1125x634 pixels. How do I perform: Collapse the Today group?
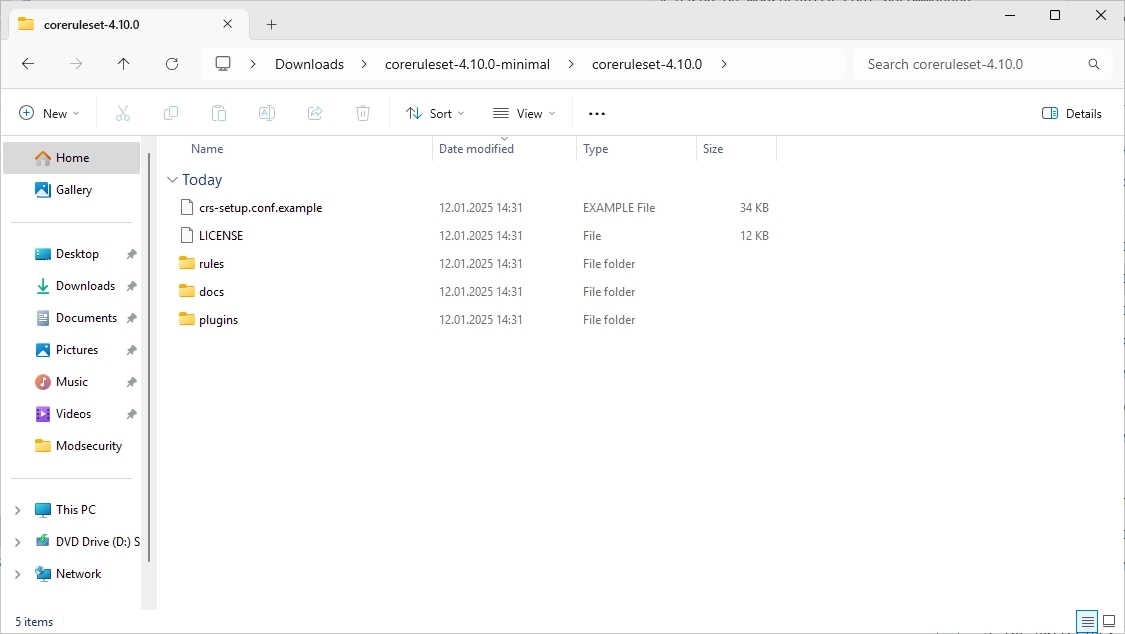pyautogui.click(x=171, y=180)
